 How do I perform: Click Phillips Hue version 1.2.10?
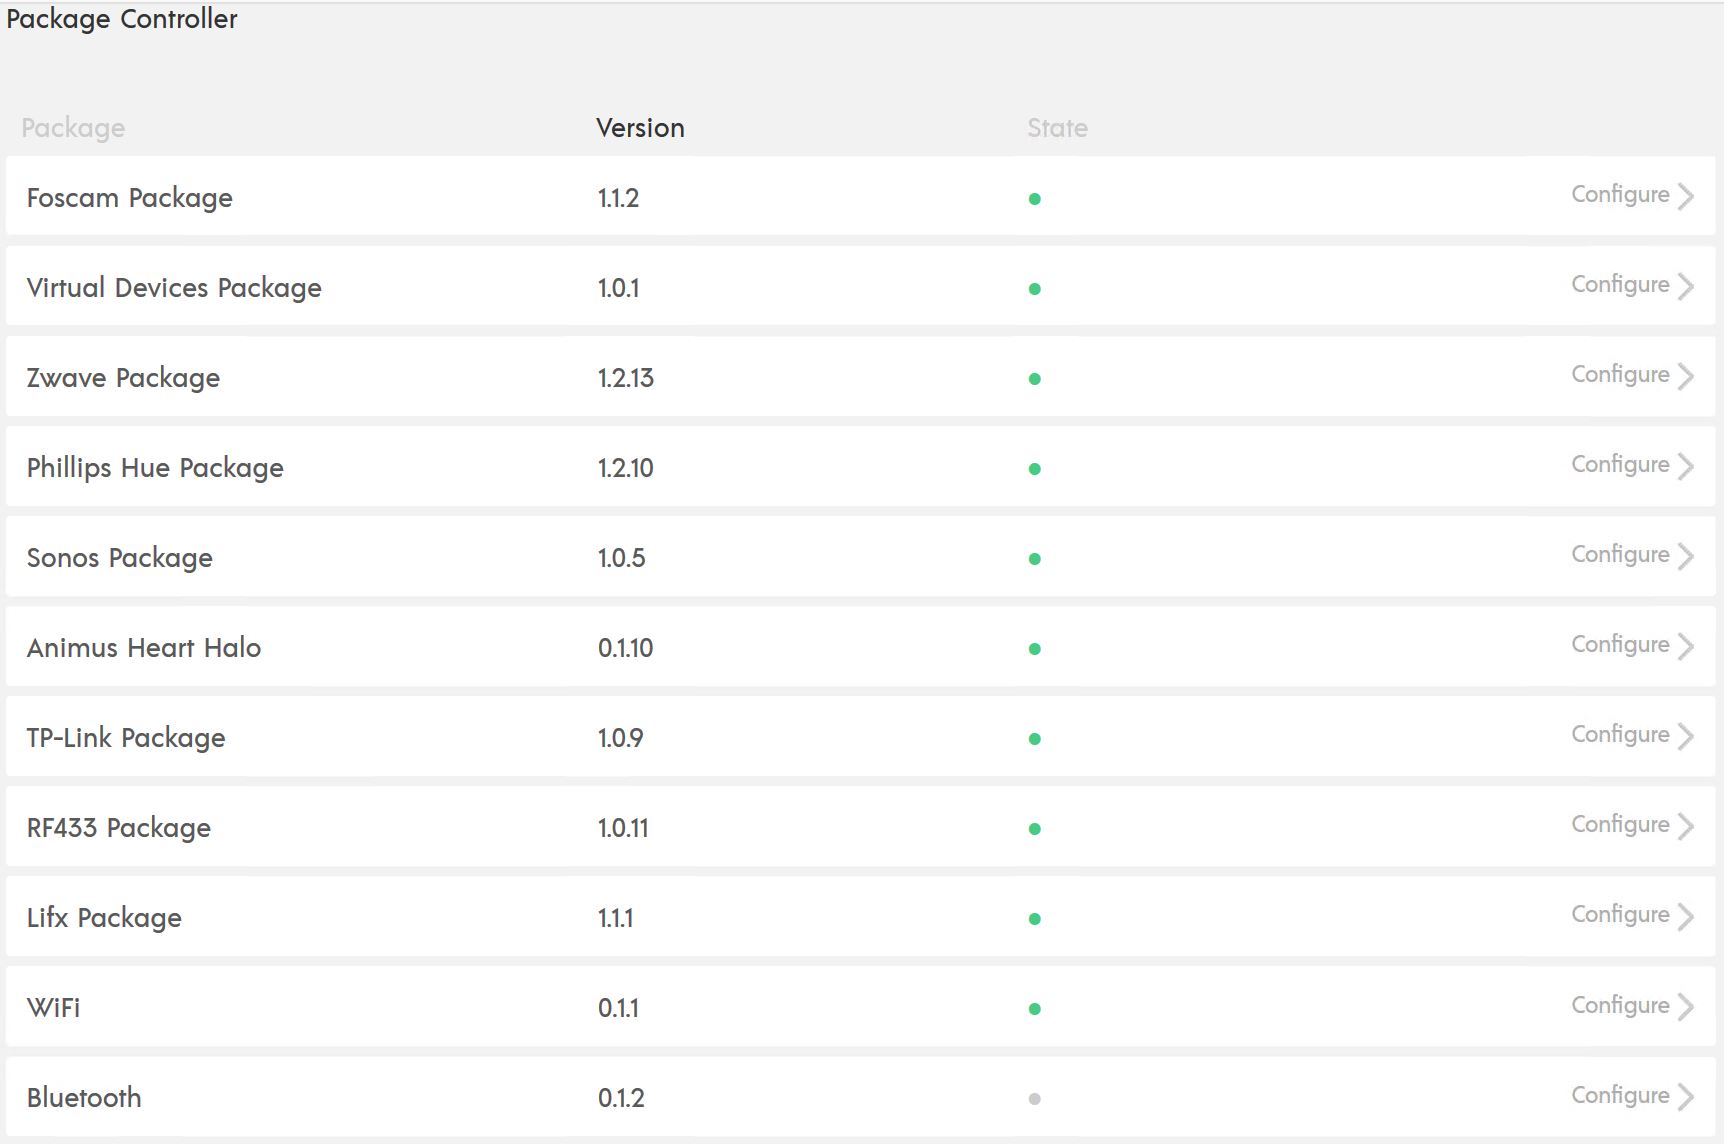coord(625,468)
